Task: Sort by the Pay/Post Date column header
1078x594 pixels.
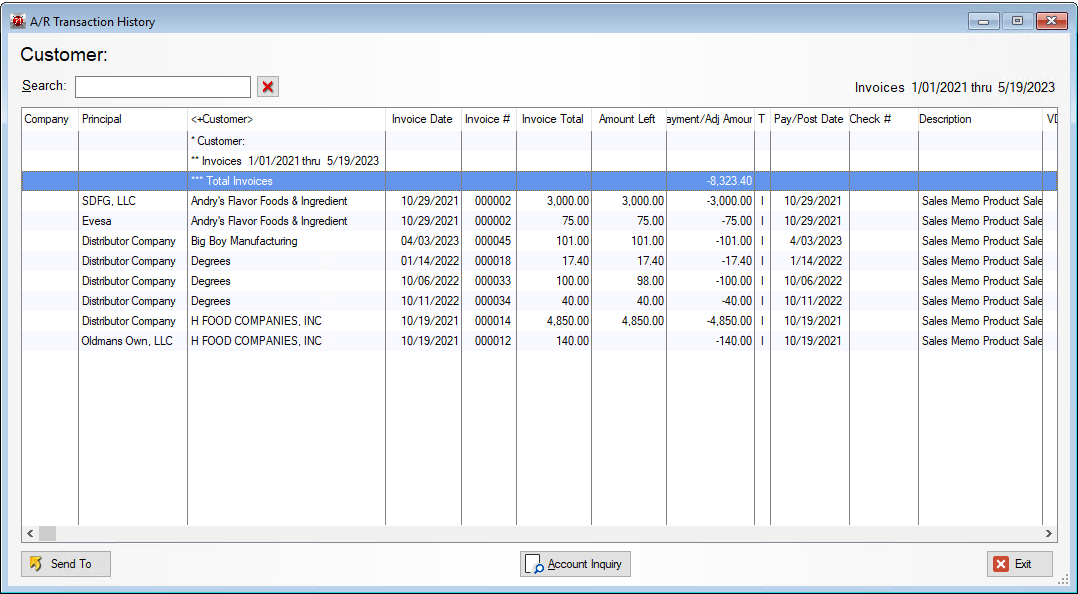Action: coord(809,119)
